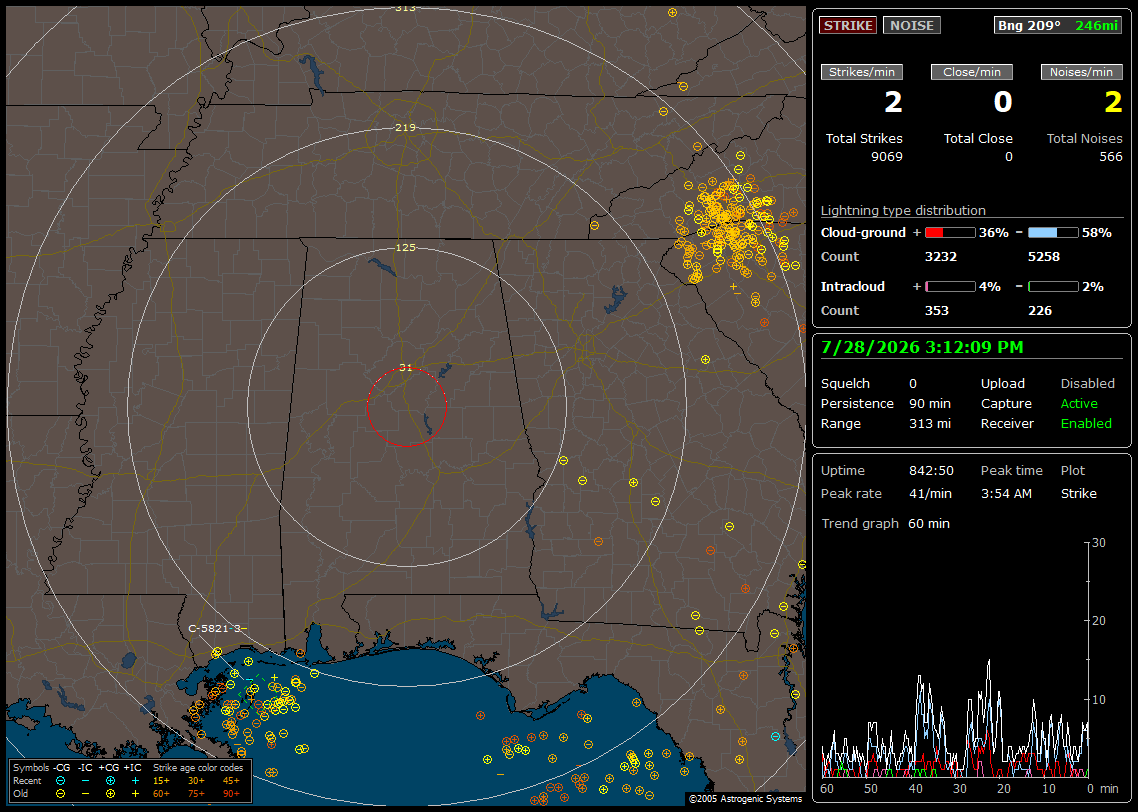Click the Total Noises value 566
1138x812 pixels.
tap(1110, 157)
